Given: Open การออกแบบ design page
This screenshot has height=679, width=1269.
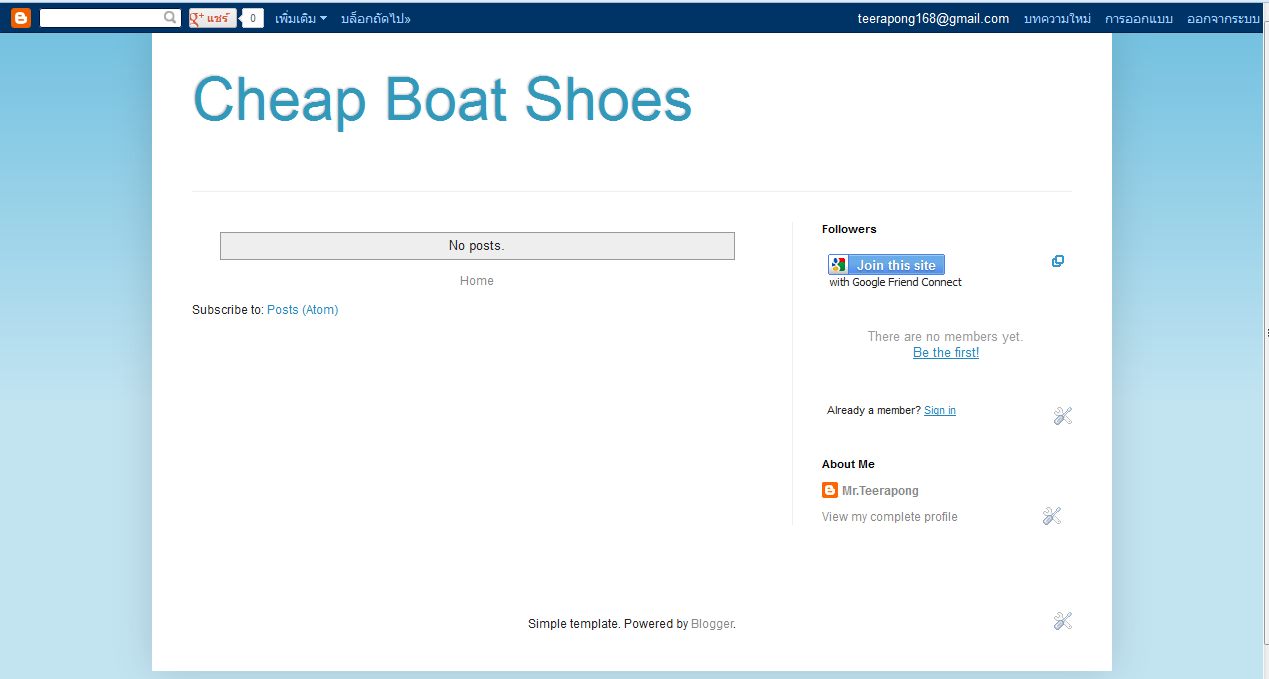Looking at the screenshot, I should tap(1138, 19).
